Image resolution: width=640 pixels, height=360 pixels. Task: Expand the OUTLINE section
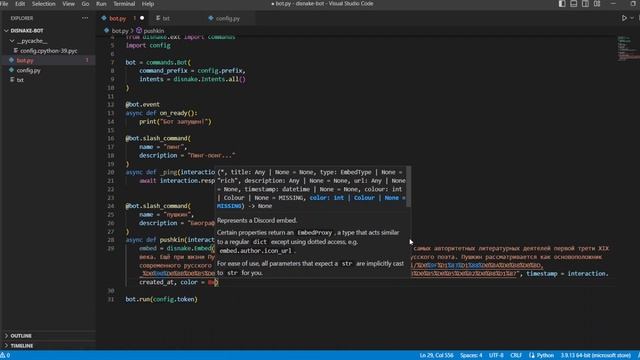click(x=21, y=336)
